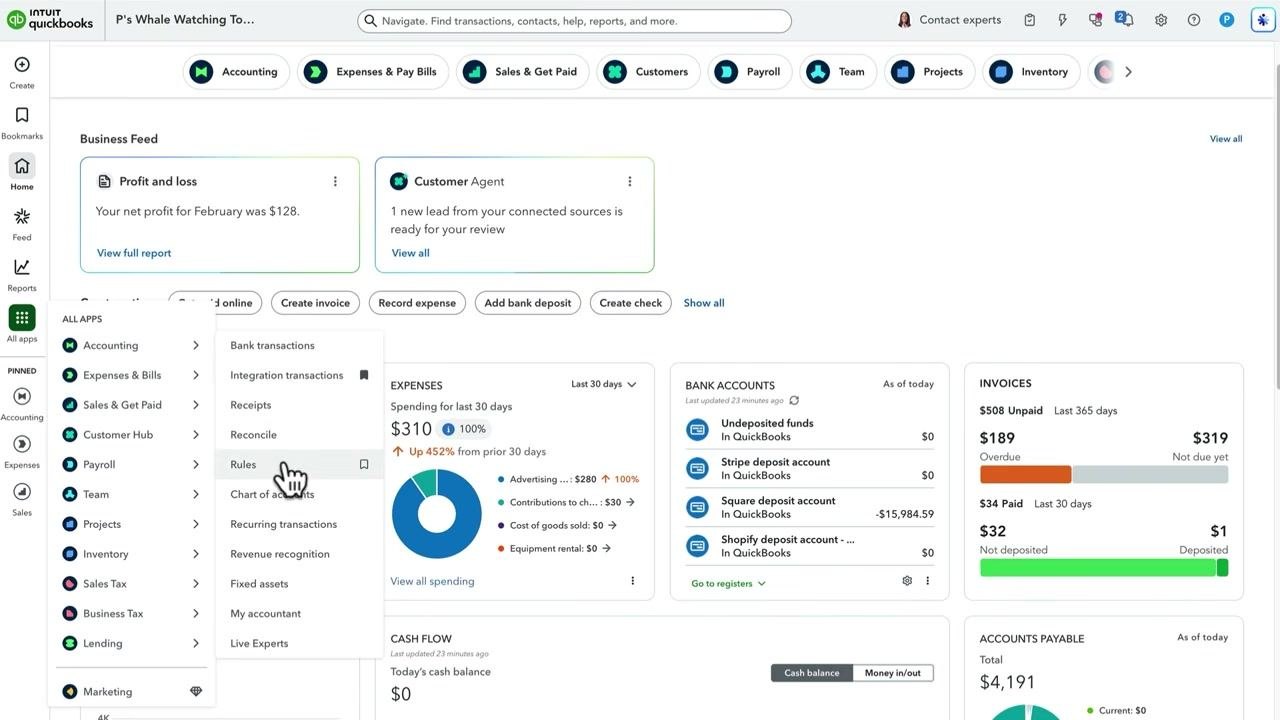Expand the Accounting submenu in All Apps
The image size is (1280, 720).
(196, 345)
